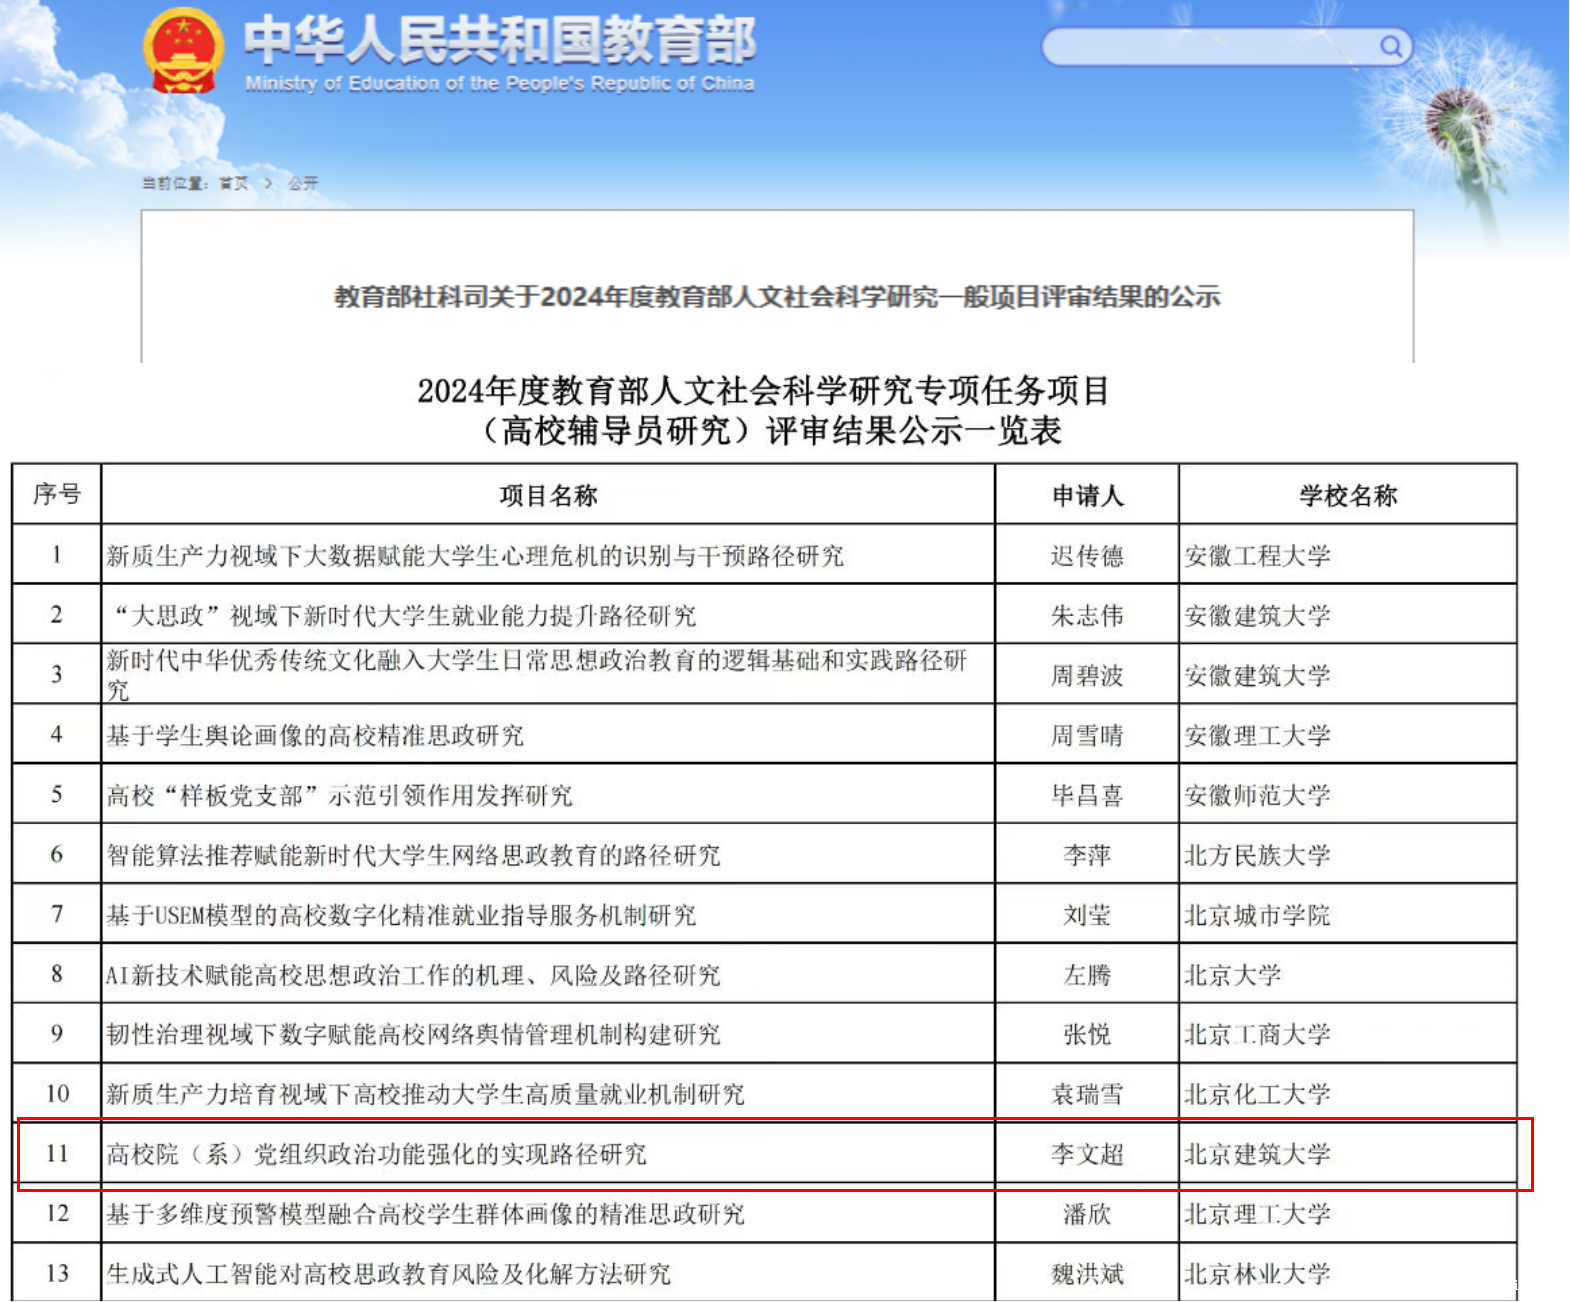The image size is (1570, 1302).
Task: Click the 项目名称 column header
Action: click(548, 495)
